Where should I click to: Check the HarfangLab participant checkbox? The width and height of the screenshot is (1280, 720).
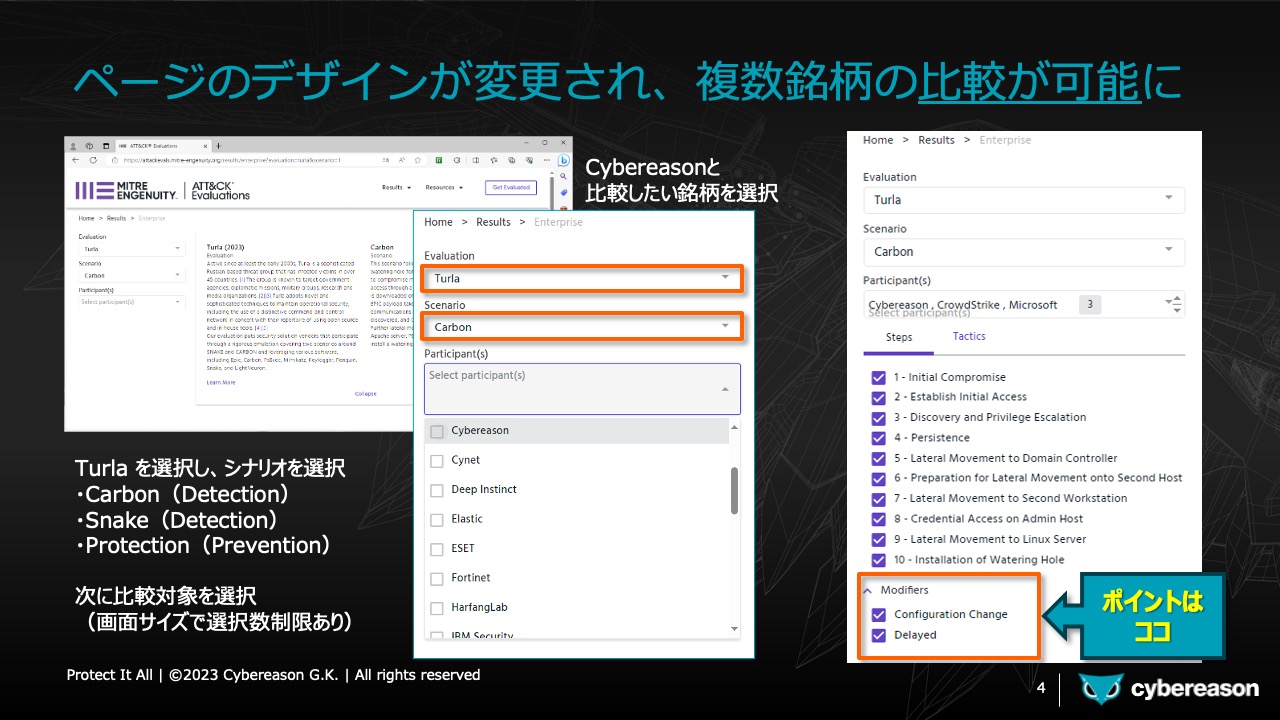point(437,607)
